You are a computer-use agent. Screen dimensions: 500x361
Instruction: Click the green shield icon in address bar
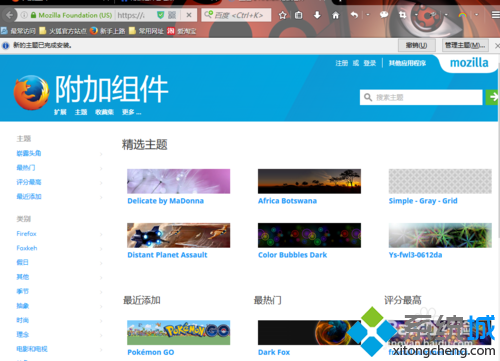pyautogui.click(x=161, y=15)
